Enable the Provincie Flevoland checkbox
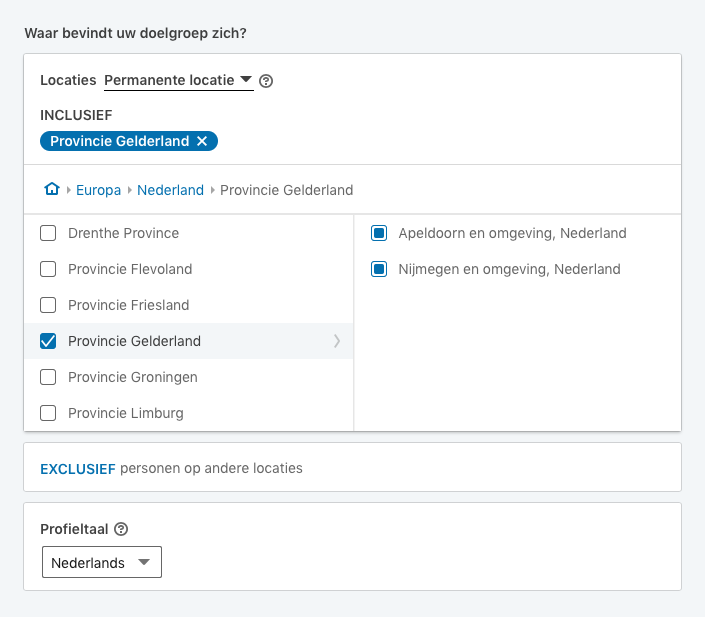 pyautogui.click(x=48, y=269)
